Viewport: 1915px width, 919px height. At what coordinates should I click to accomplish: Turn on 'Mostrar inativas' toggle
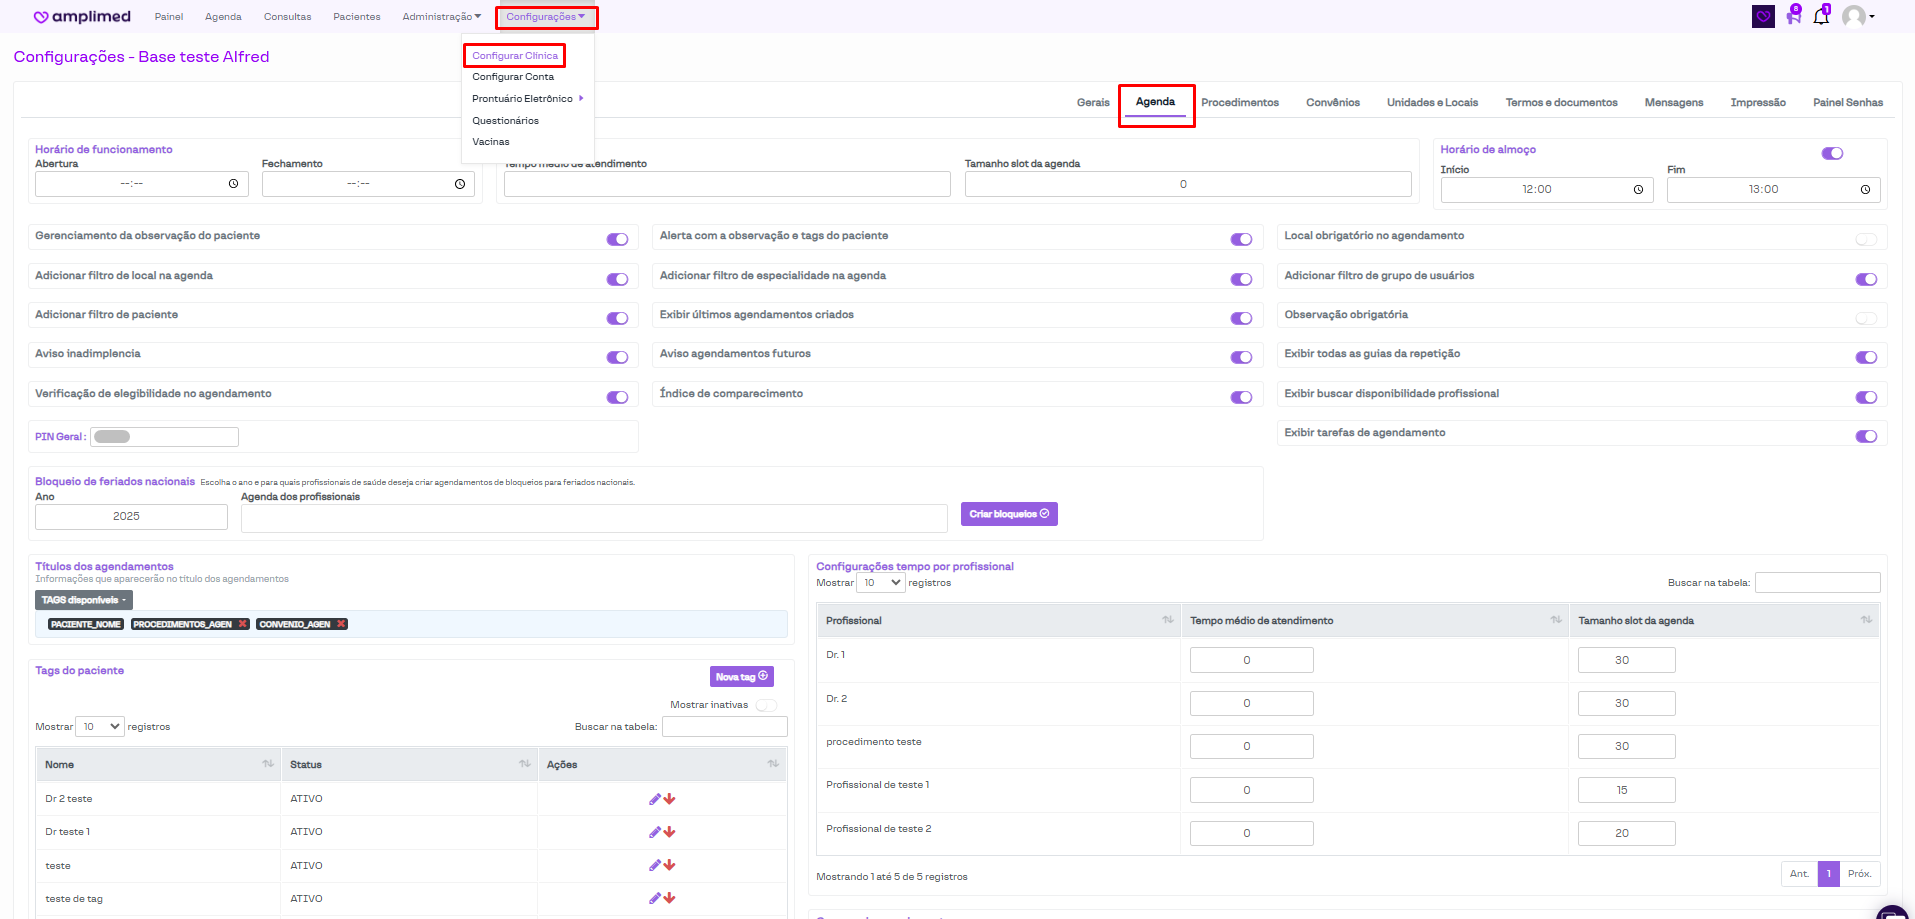pyautogui.click(x=766, y=705)
